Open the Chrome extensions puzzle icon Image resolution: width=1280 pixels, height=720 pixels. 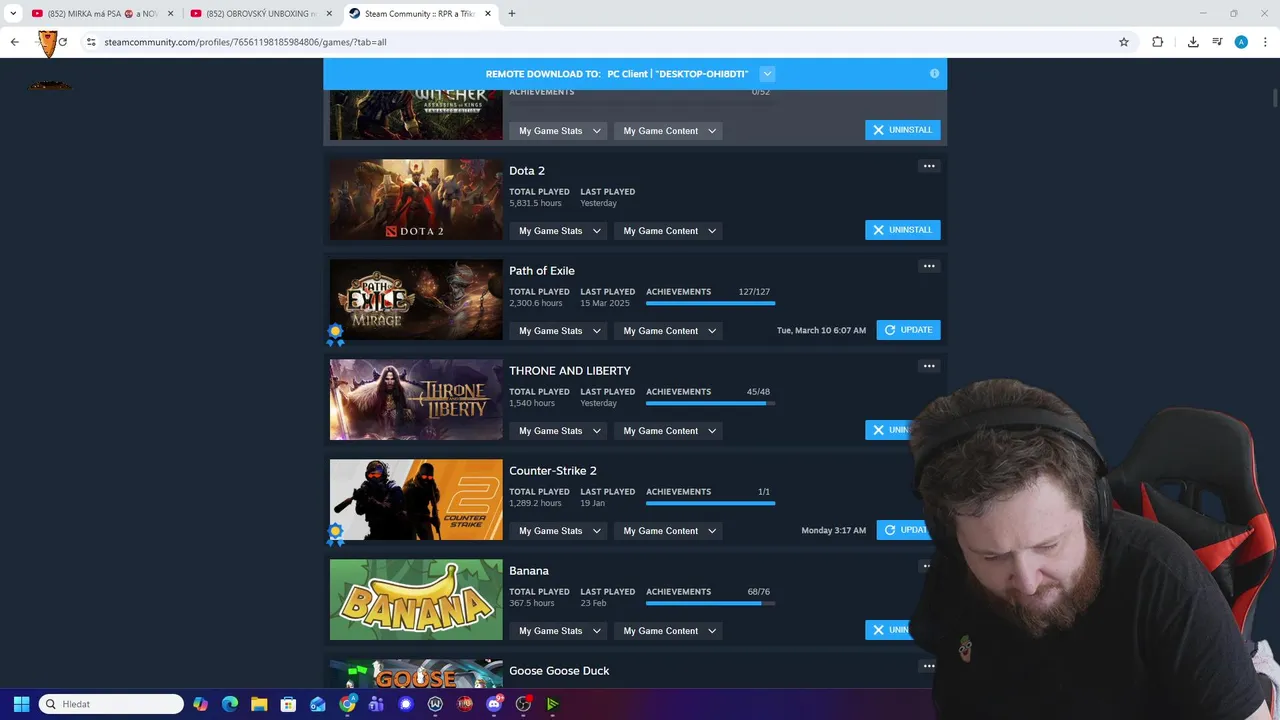1157,42
